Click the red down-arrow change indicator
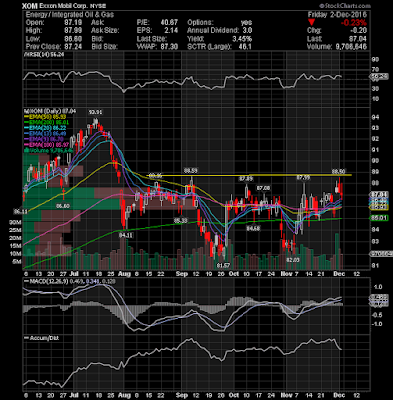This screenshot has height=400, width=393. pyautogui.click(x=311, y=23)
